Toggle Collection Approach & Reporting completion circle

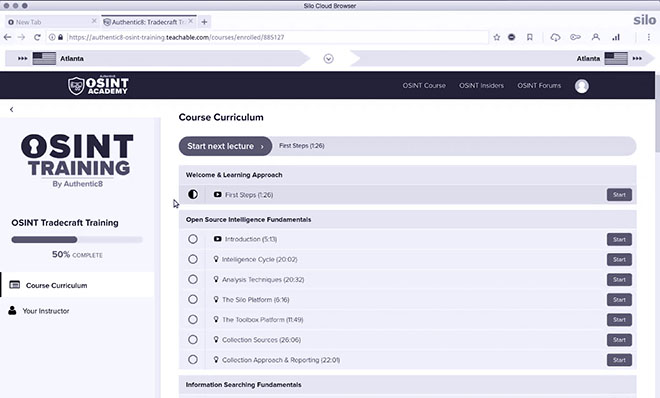click(193, 360)
